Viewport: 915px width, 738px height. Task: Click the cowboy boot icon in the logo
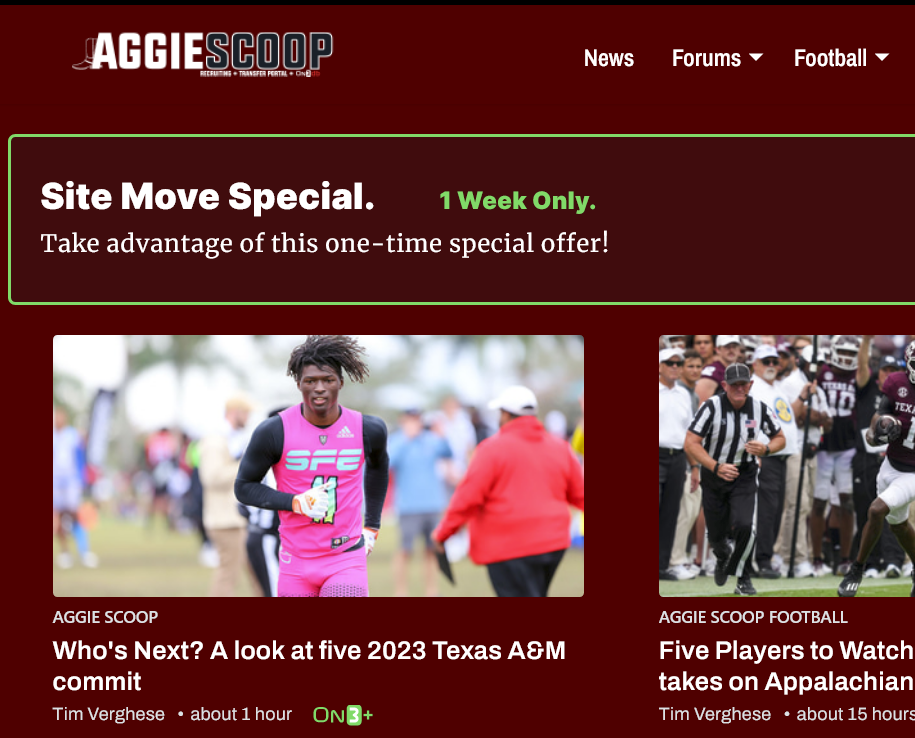(84, 54)
